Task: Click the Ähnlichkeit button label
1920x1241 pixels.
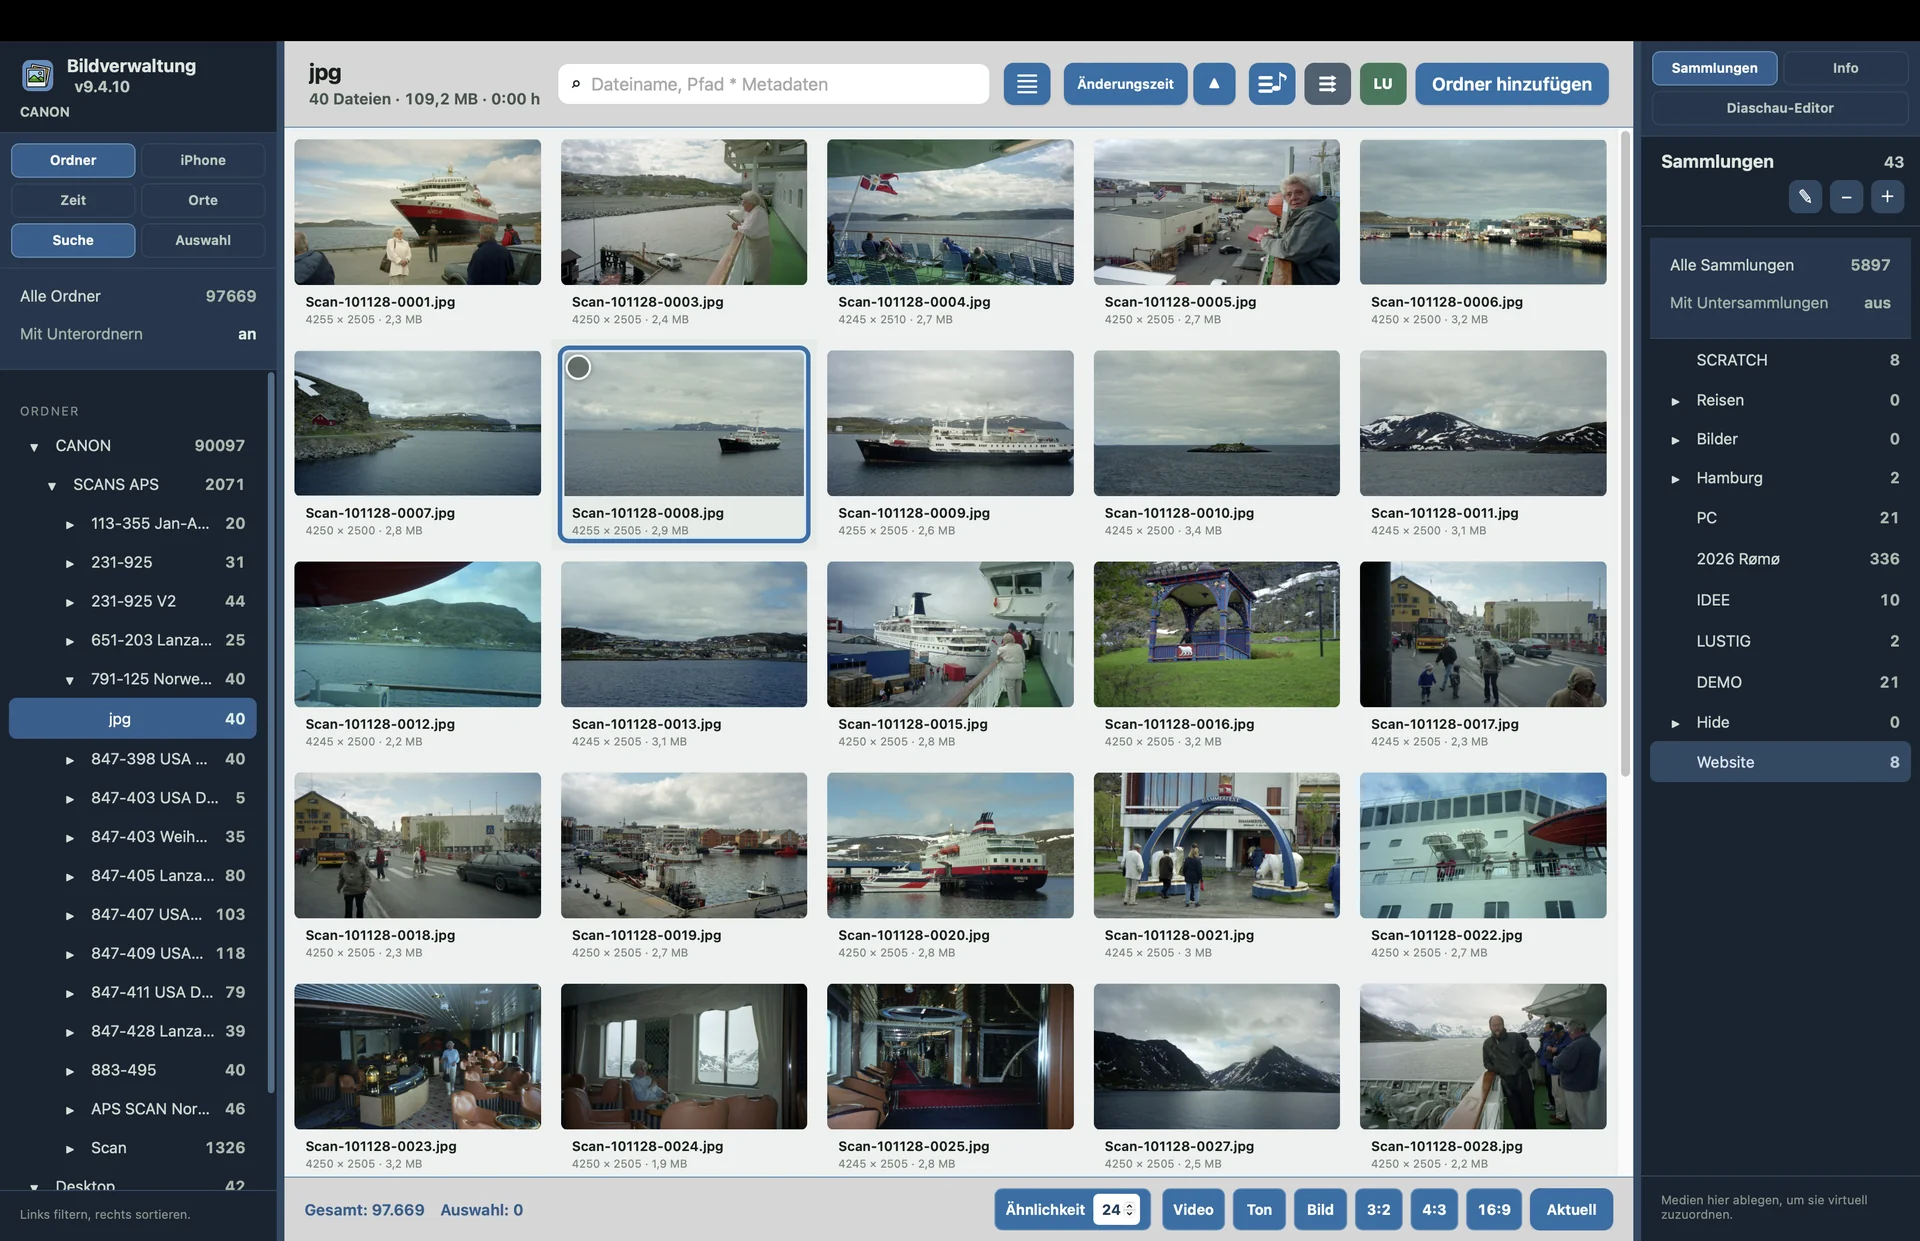Action: click(x=1045, y=1209)
